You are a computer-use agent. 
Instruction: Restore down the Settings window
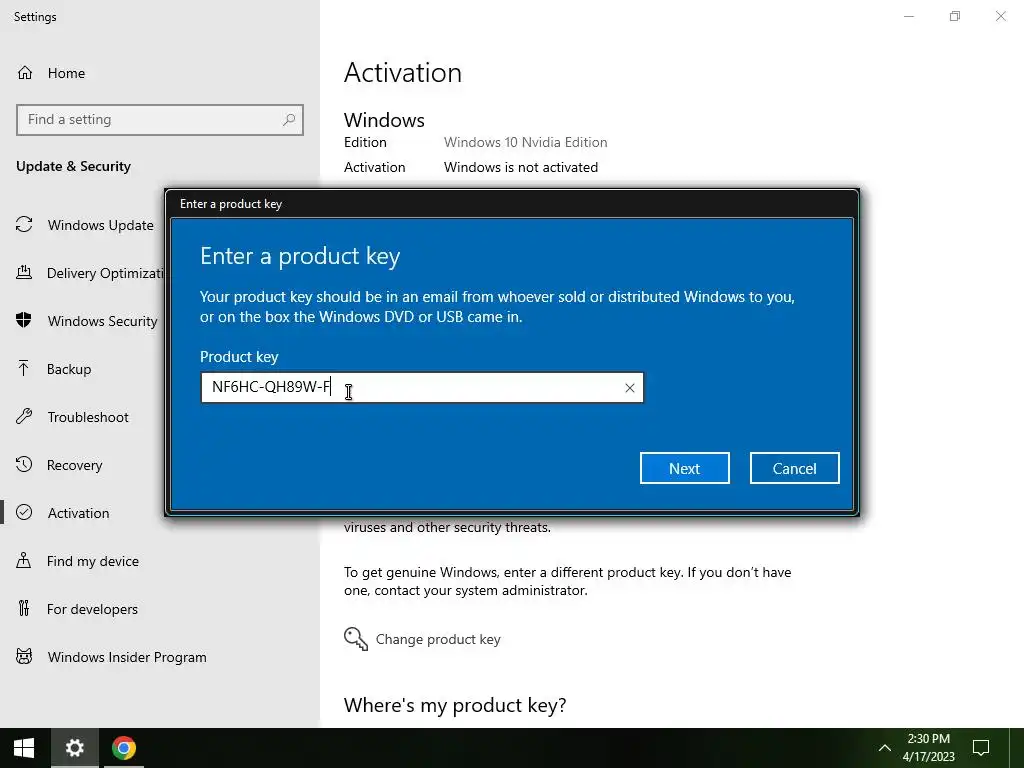pos(954,16)
